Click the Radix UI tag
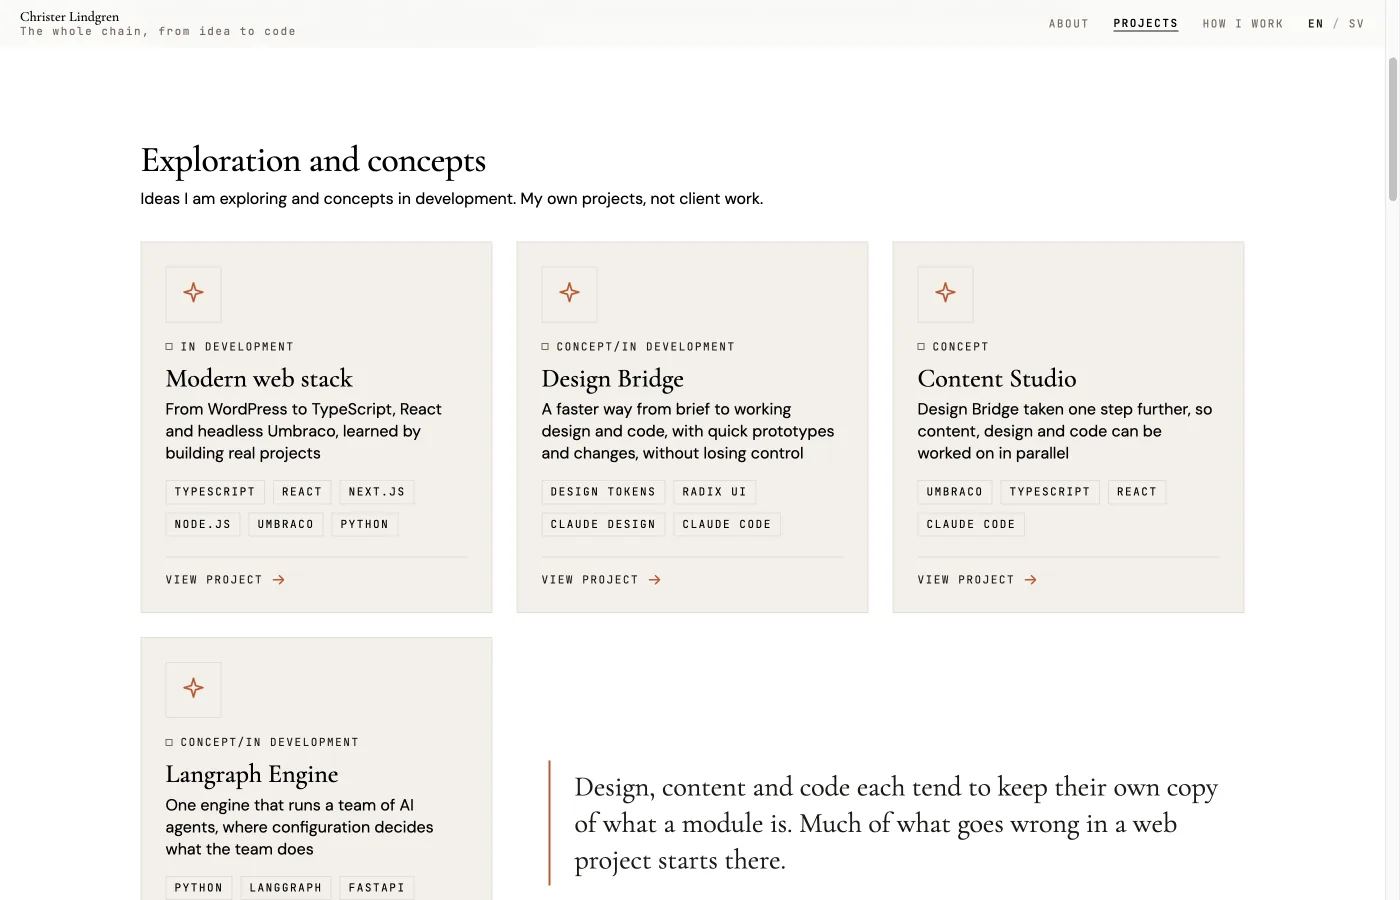 (x=715, y=492)
